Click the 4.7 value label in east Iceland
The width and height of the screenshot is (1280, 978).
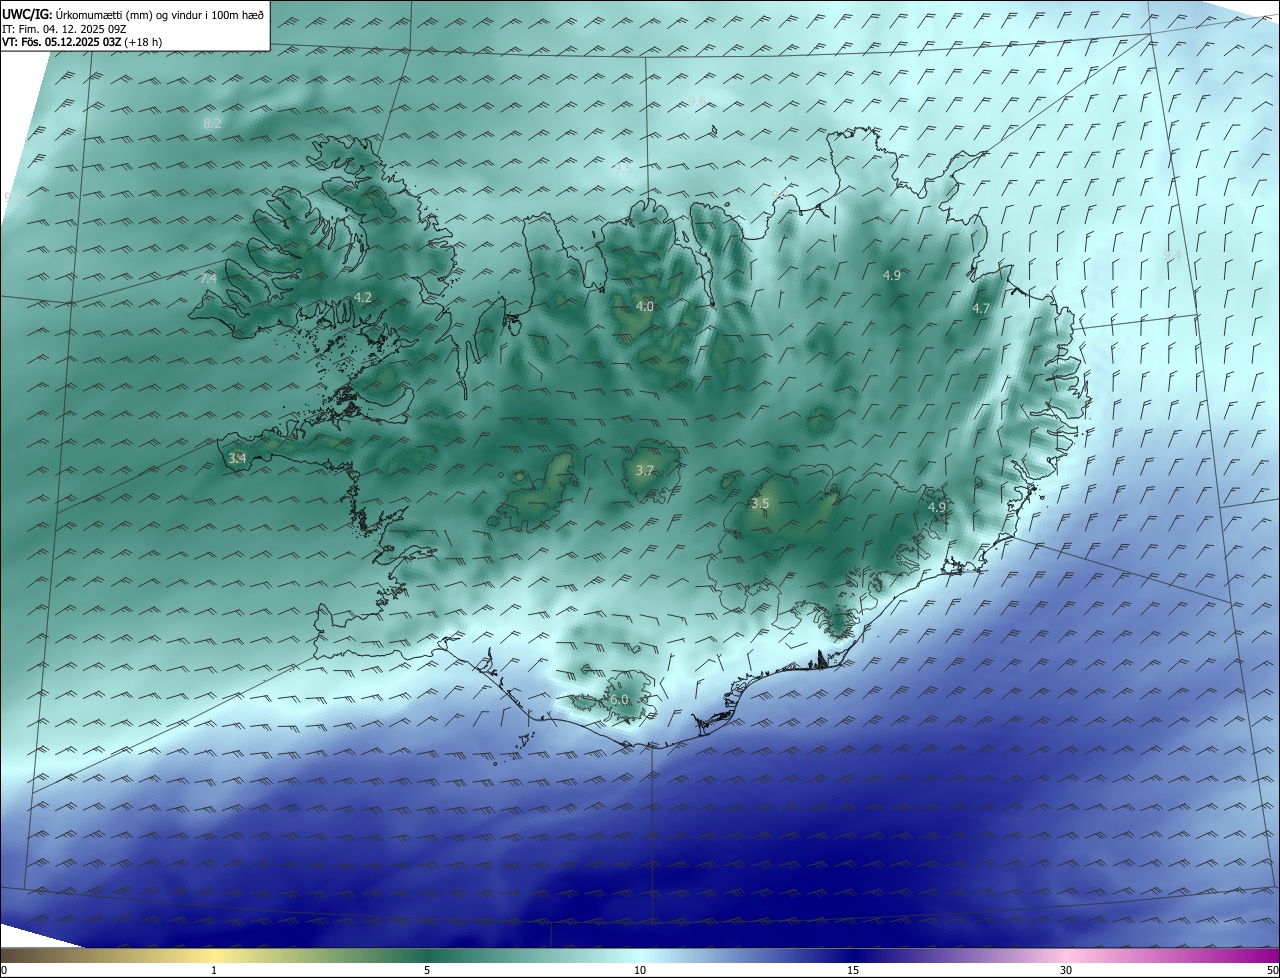pos(981,308)
